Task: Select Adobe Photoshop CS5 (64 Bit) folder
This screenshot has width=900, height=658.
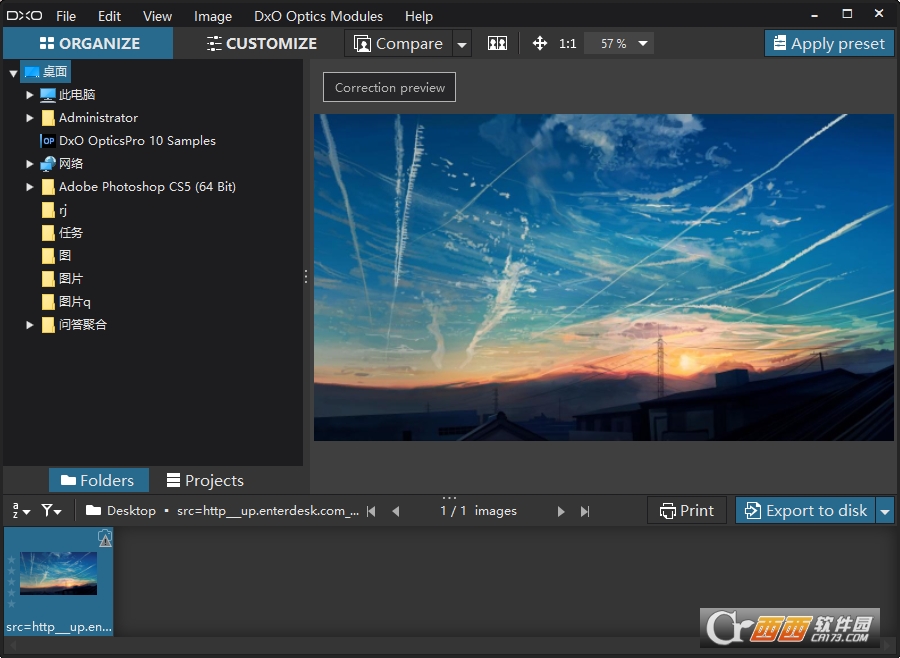Action: coord(138,187)
